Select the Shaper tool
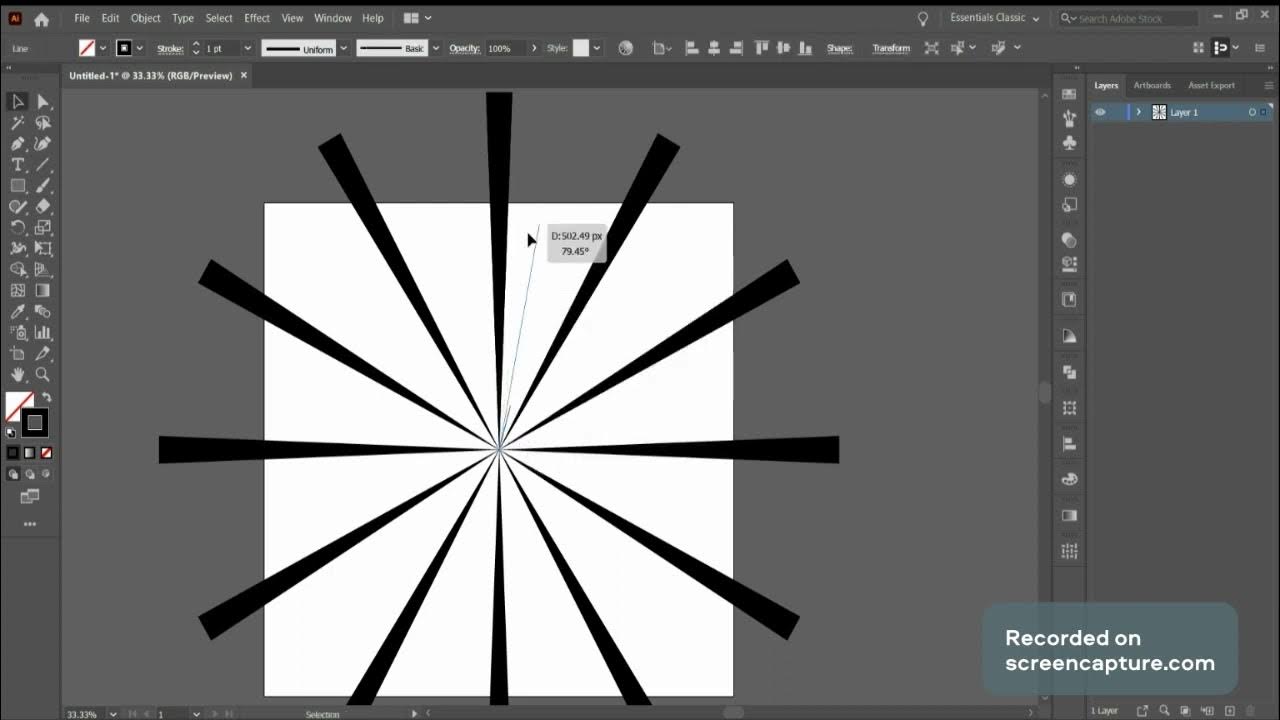The image size is (1280, 720). coord(17,207)
